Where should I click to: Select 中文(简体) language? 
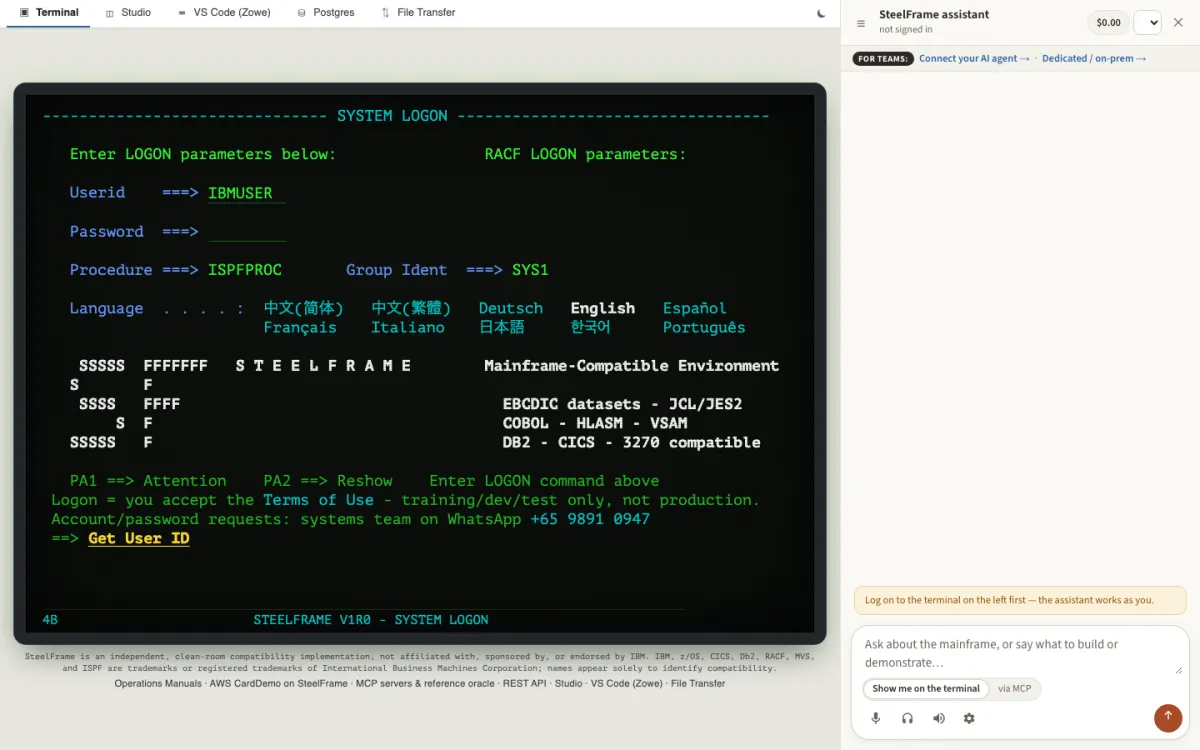(303, 308)
